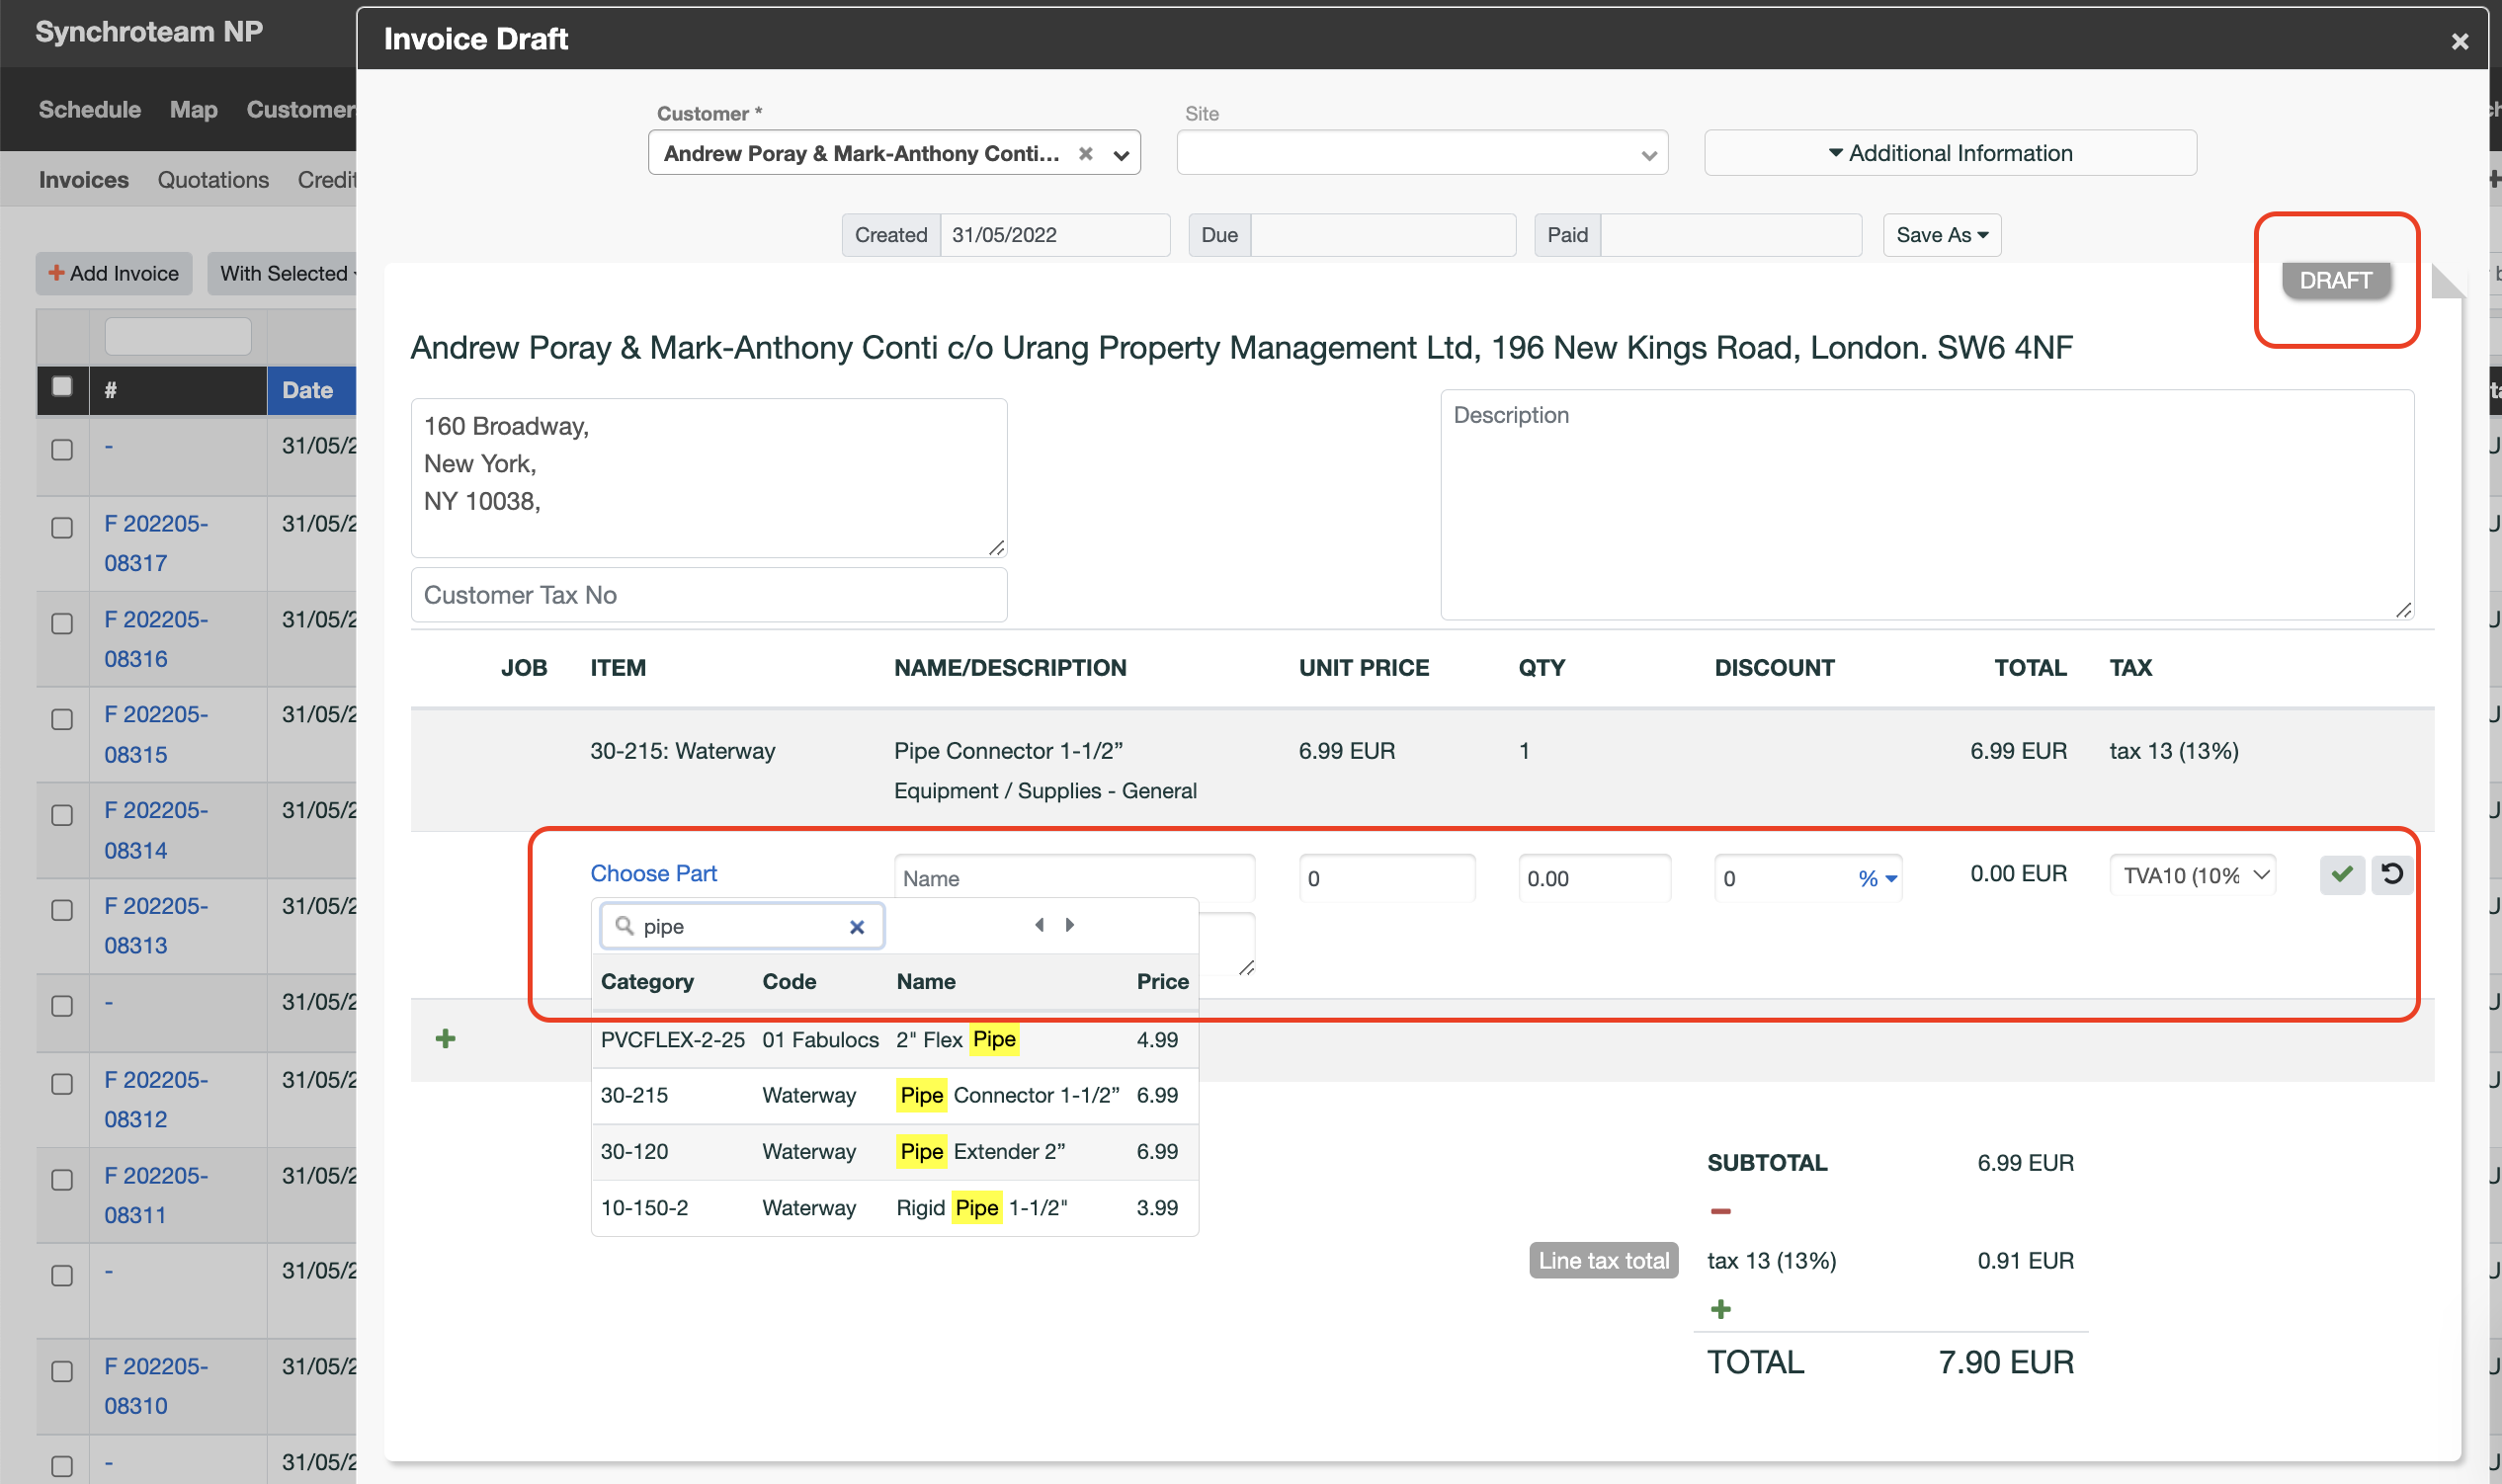2502x1484 pixels.
Task: Check the box for invoice F 202205-08315
Action: click(62, 719)
